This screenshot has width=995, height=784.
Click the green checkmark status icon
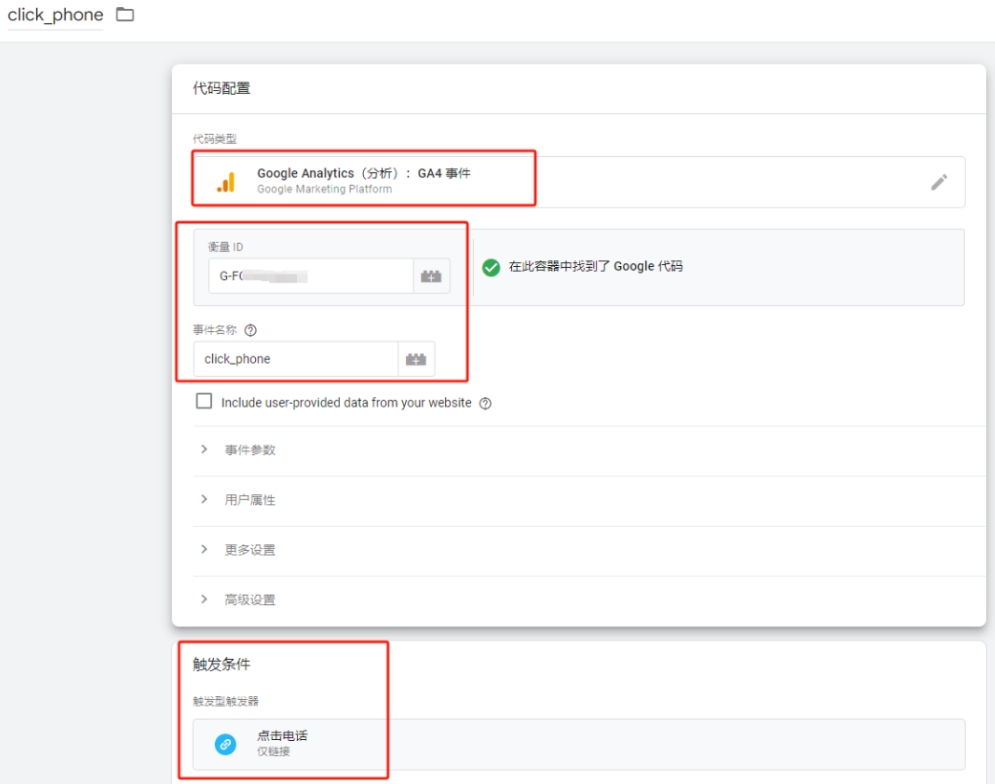pyautogui.click(x=491, y=267)
